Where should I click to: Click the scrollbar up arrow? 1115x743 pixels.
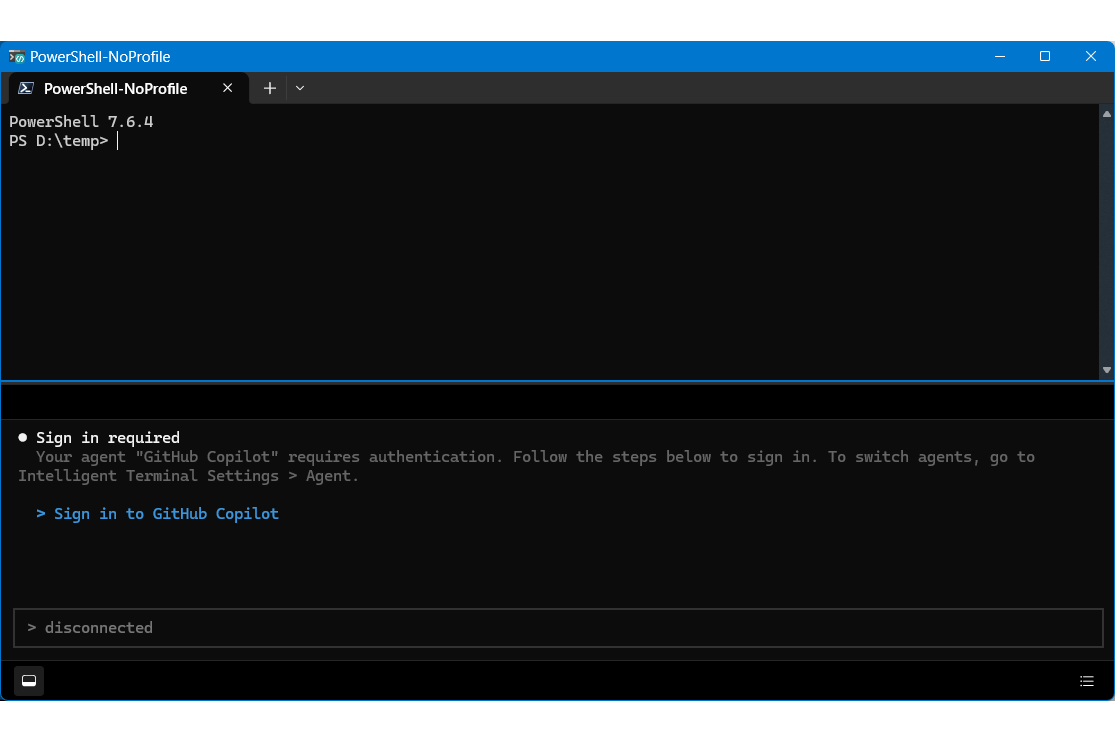1106,114
